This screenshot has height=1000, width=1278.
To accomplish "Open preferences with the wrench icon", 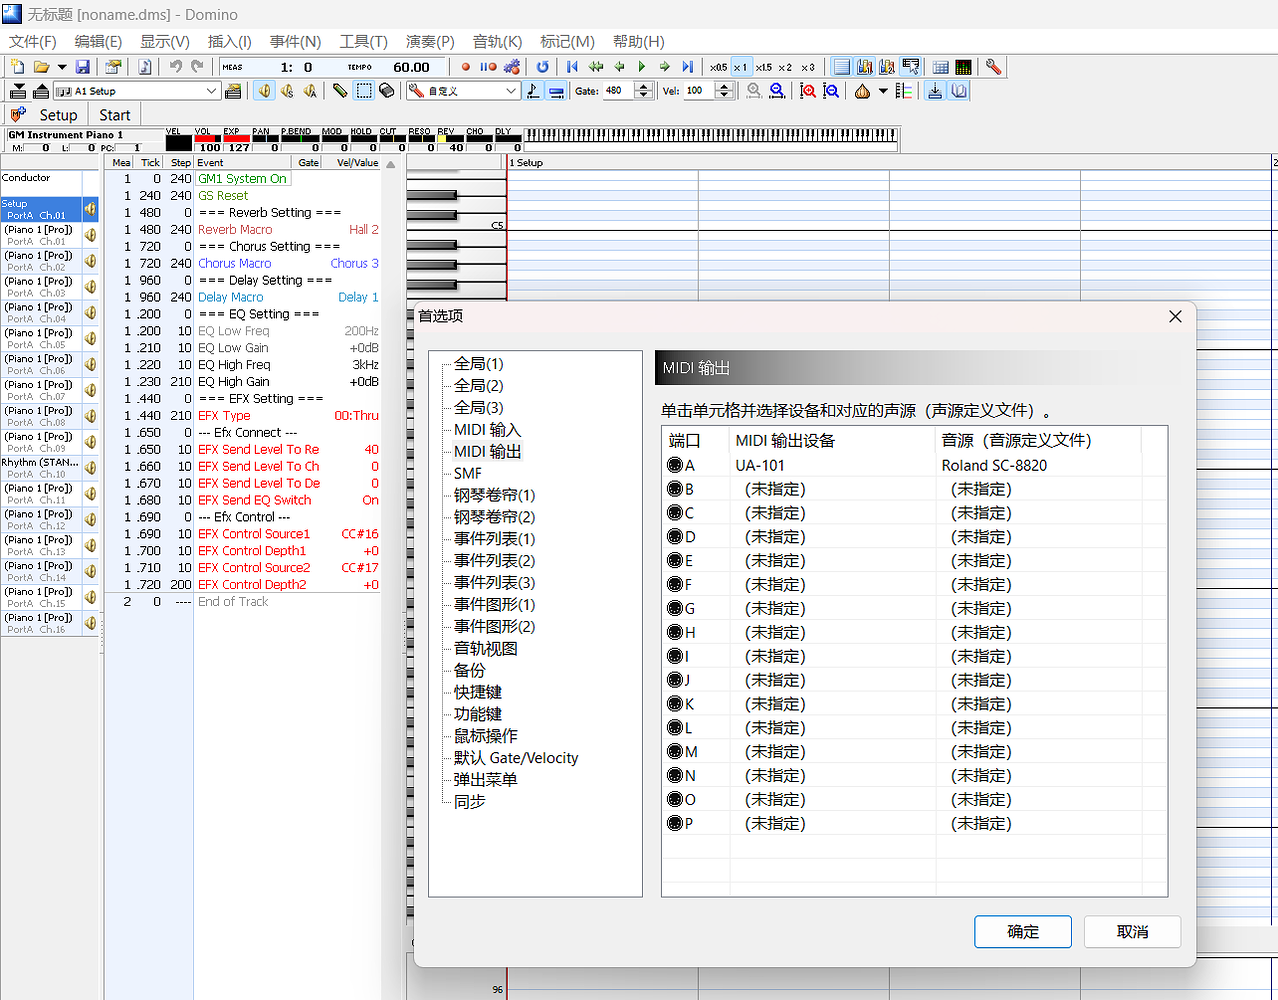I will [993, 67].
